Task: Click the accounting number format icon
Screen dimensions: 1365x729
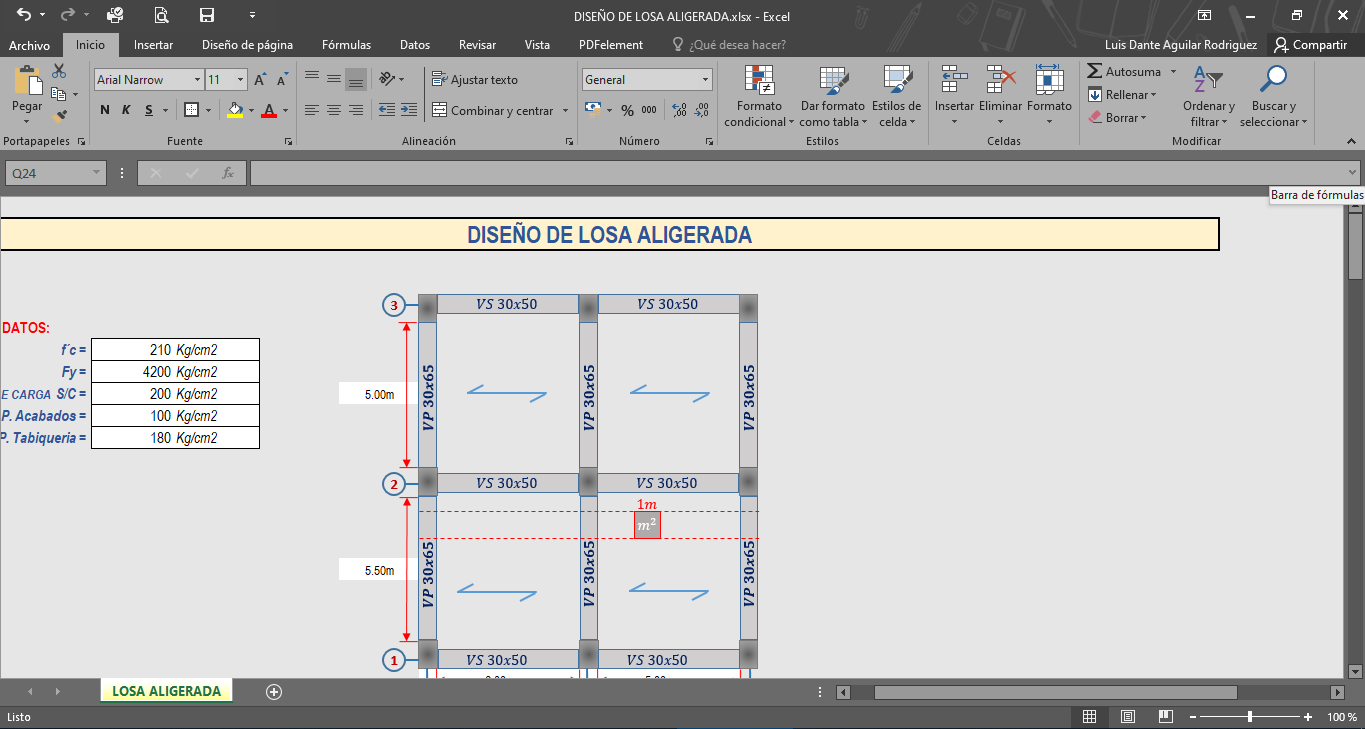Action: (x=592, y=110)
